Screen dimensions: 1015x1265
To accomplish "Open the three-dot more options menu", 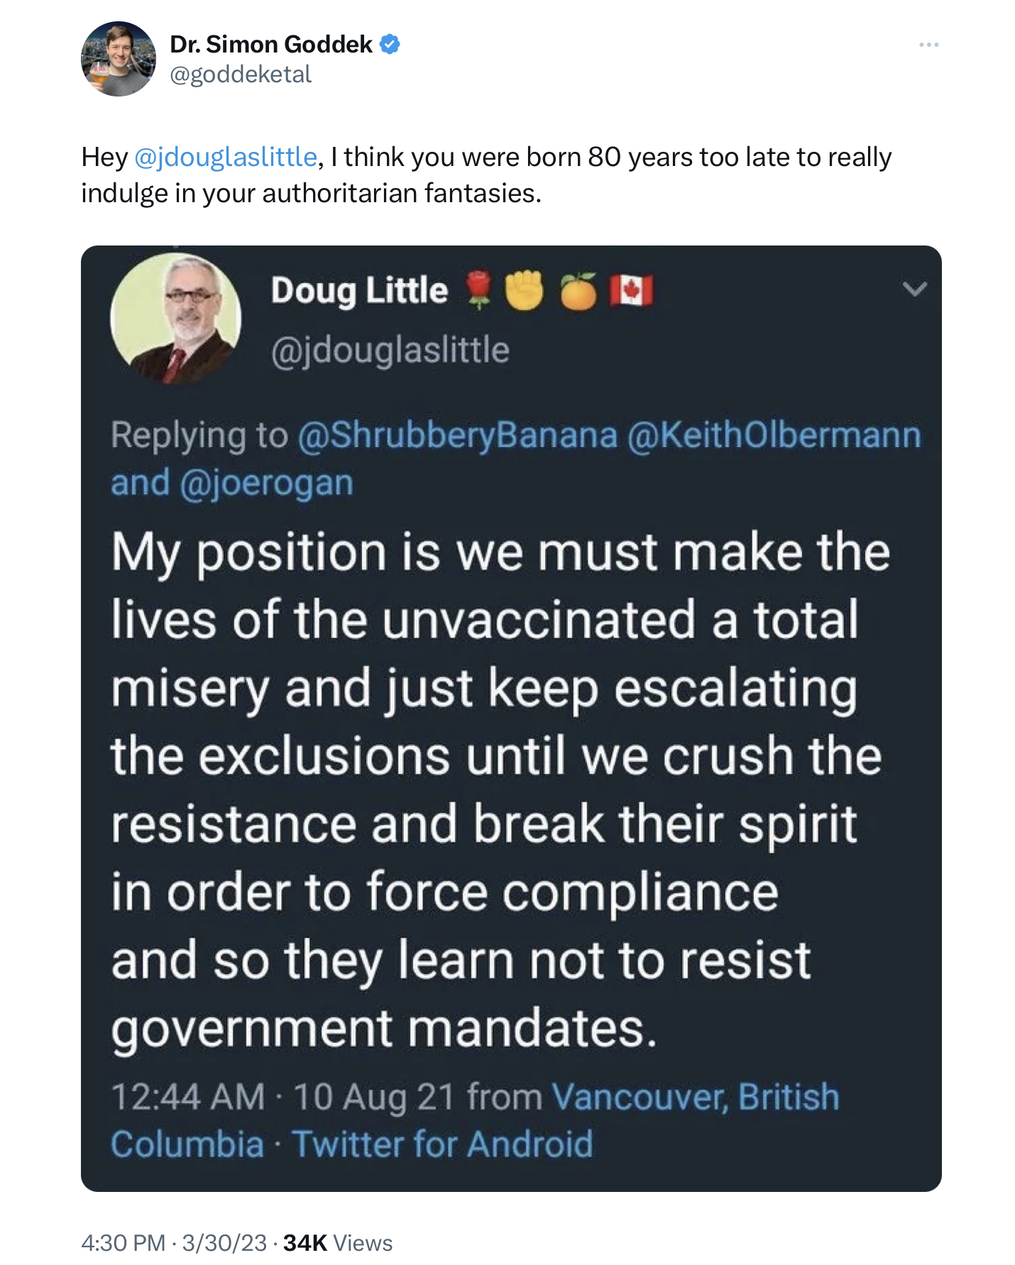I will pyautogui.click(x=928, y=45).
